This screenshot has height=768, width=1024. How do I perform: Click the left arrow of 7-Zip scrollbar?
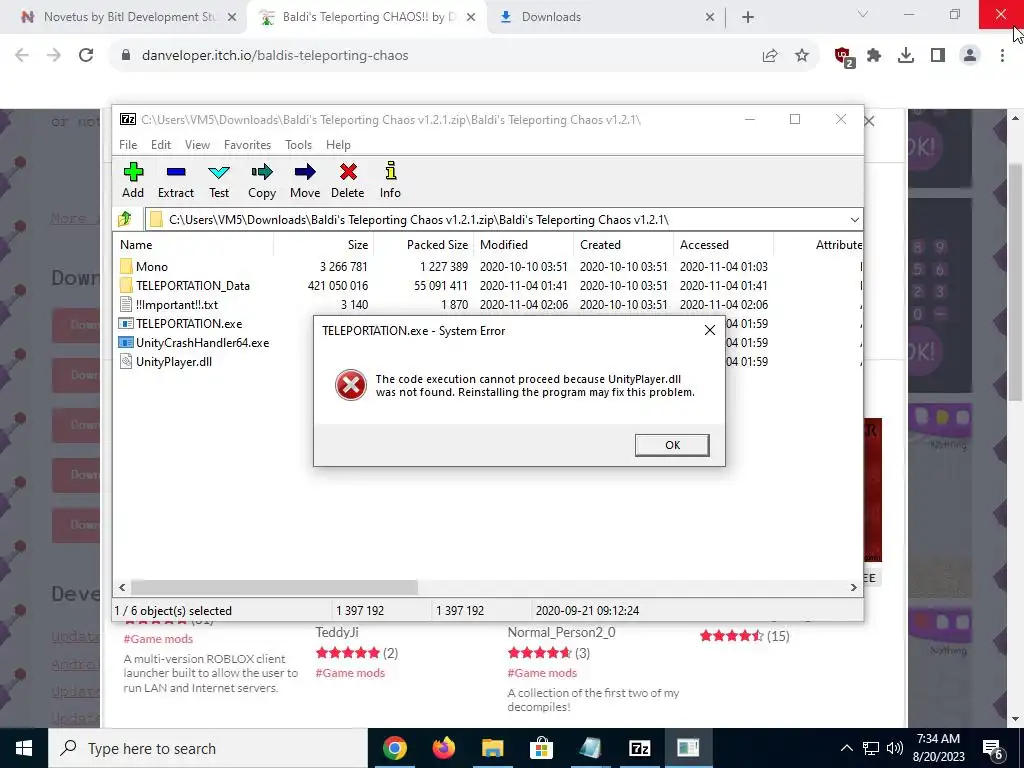pyautogui.click(x=122, y=587)
